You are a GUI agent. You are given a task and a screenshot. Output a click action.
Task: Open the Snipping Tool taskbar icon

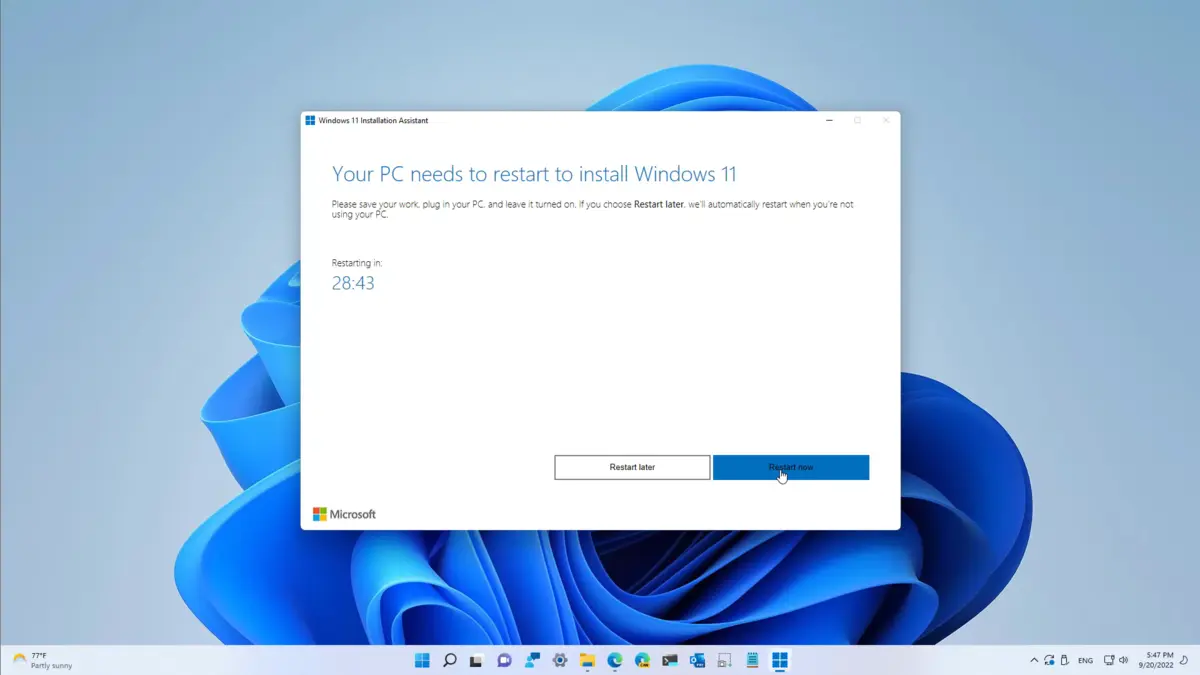[725, 660]
